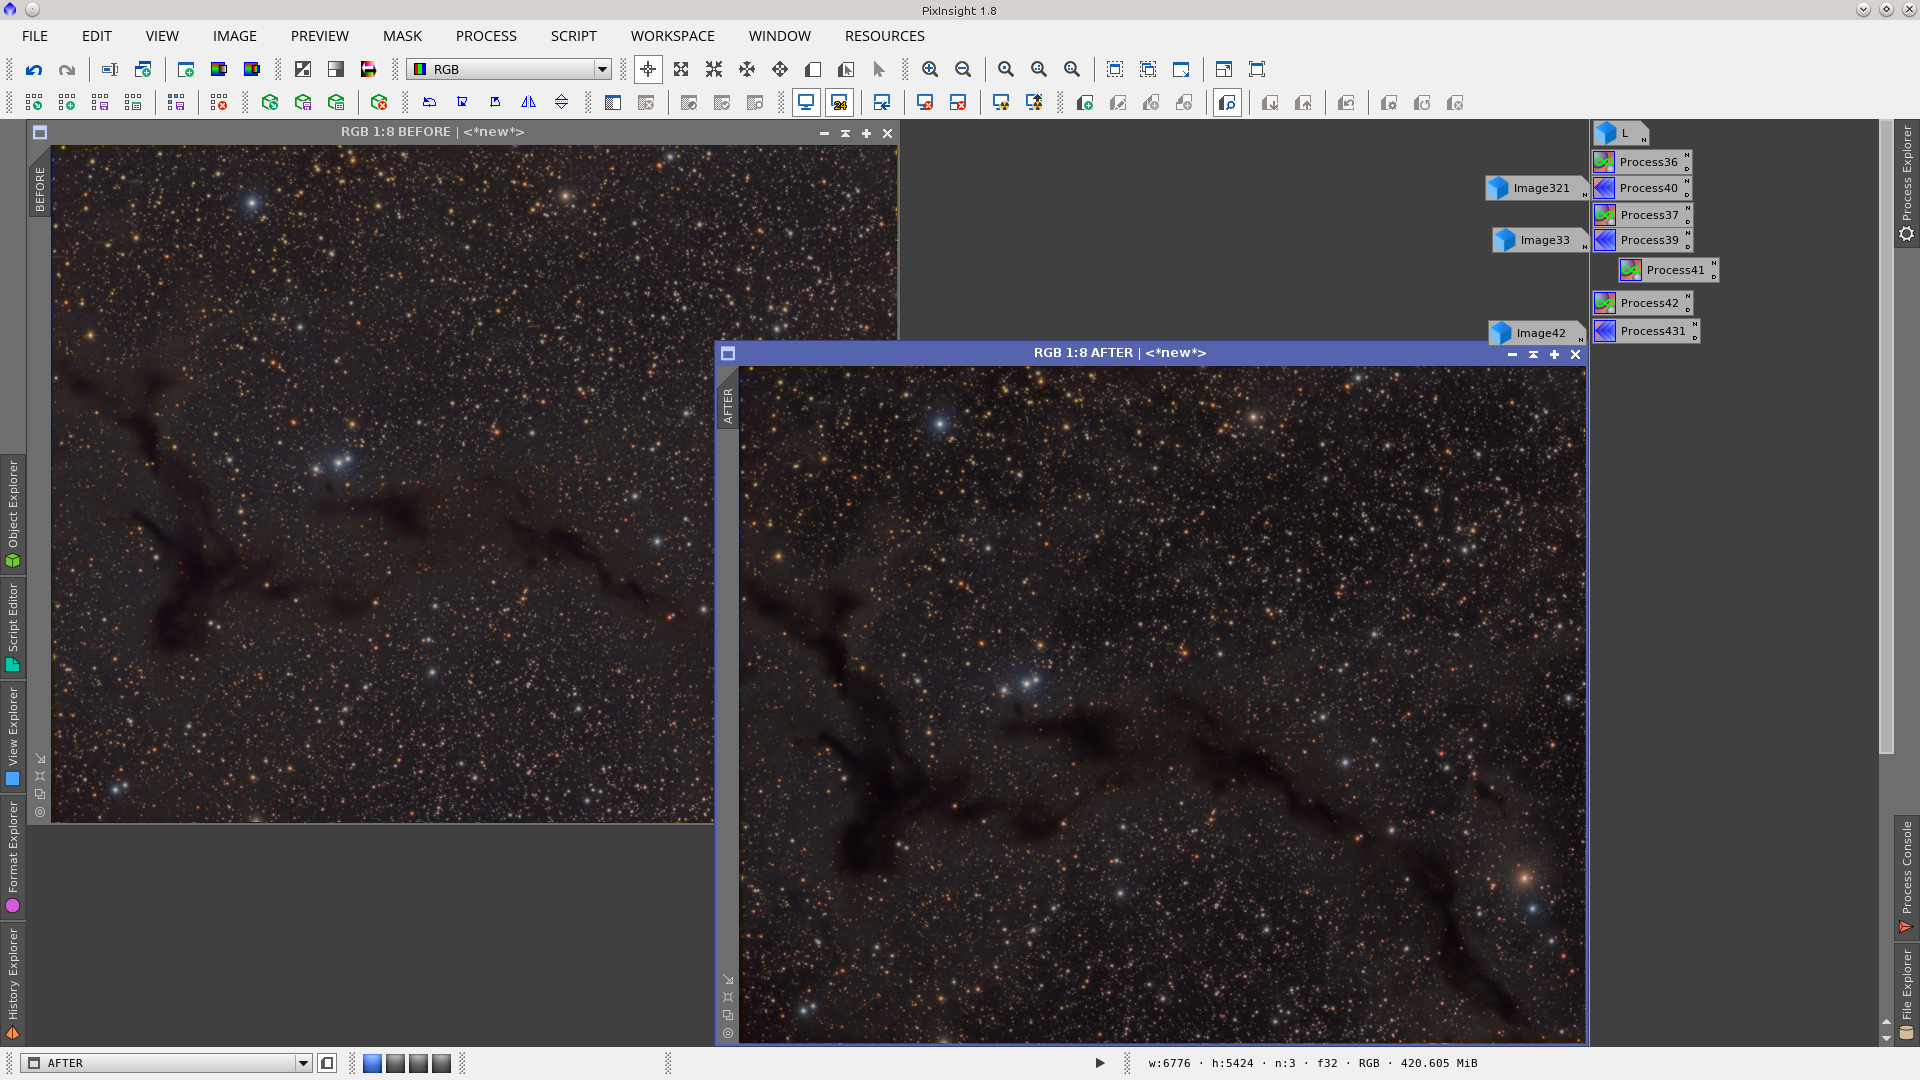Open the WORKSPACE menu

(672, 36)
